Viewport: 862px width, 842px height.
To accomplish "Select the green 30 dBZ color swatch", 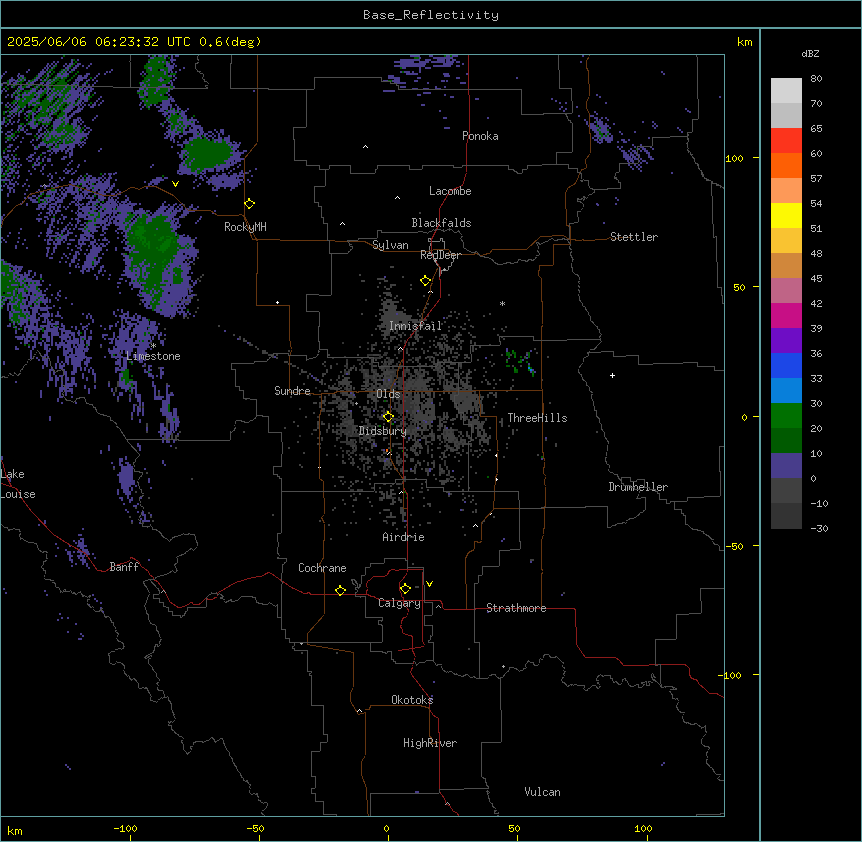I will [x=786, y=415].
